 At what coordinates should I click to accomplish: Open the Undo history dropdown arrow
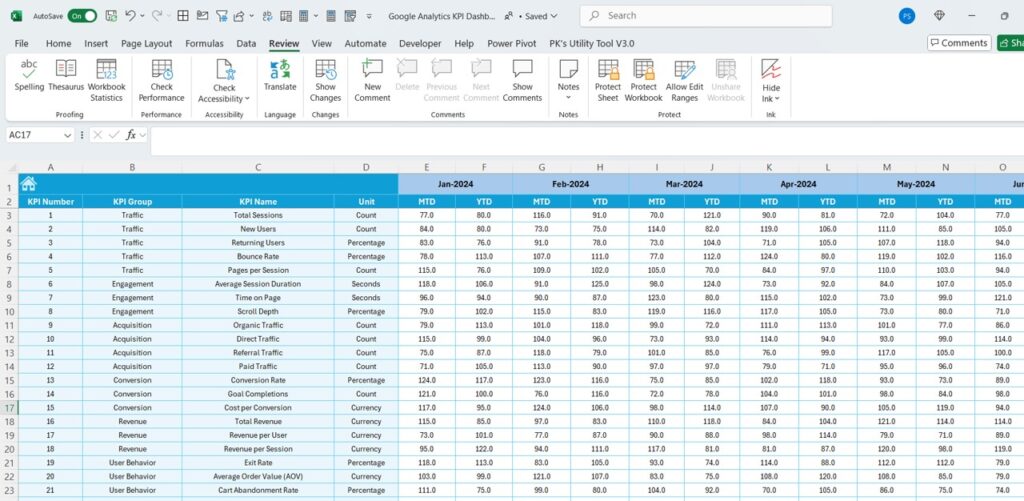point(142,16)
